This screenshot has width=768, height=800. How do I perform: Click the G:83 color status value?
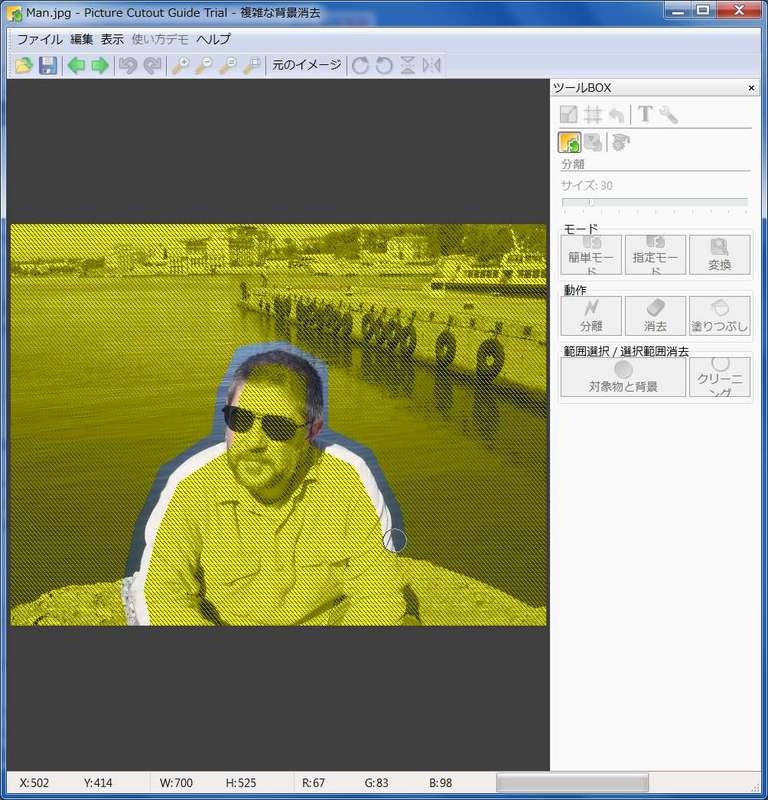[376, 783]
